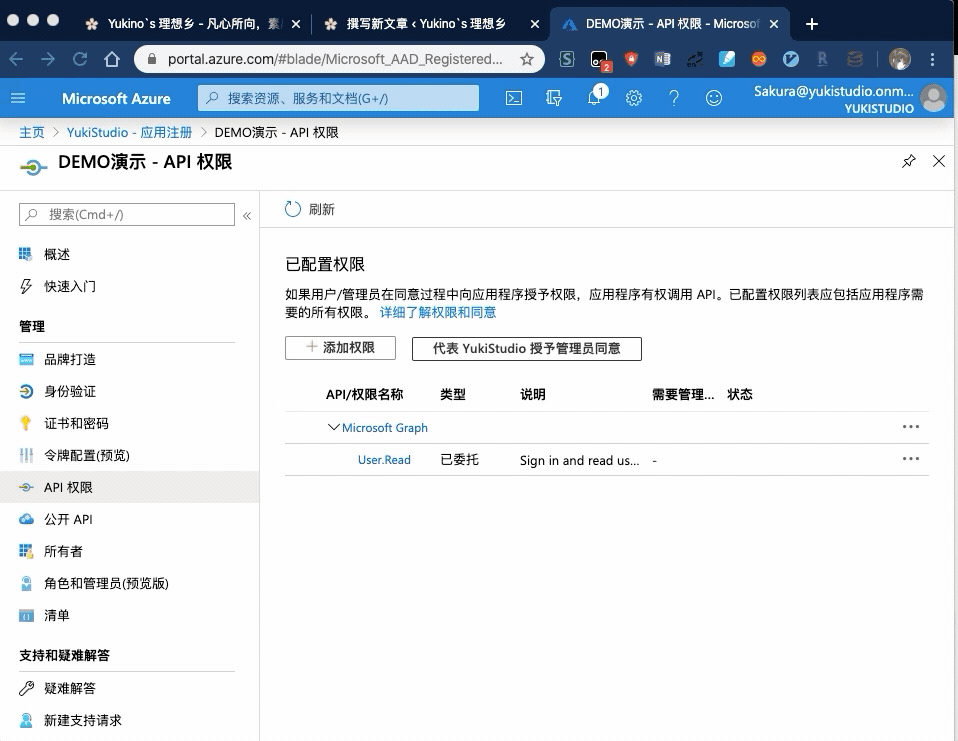Go back in browser history
958x741 pixels.
coord(16,59)
